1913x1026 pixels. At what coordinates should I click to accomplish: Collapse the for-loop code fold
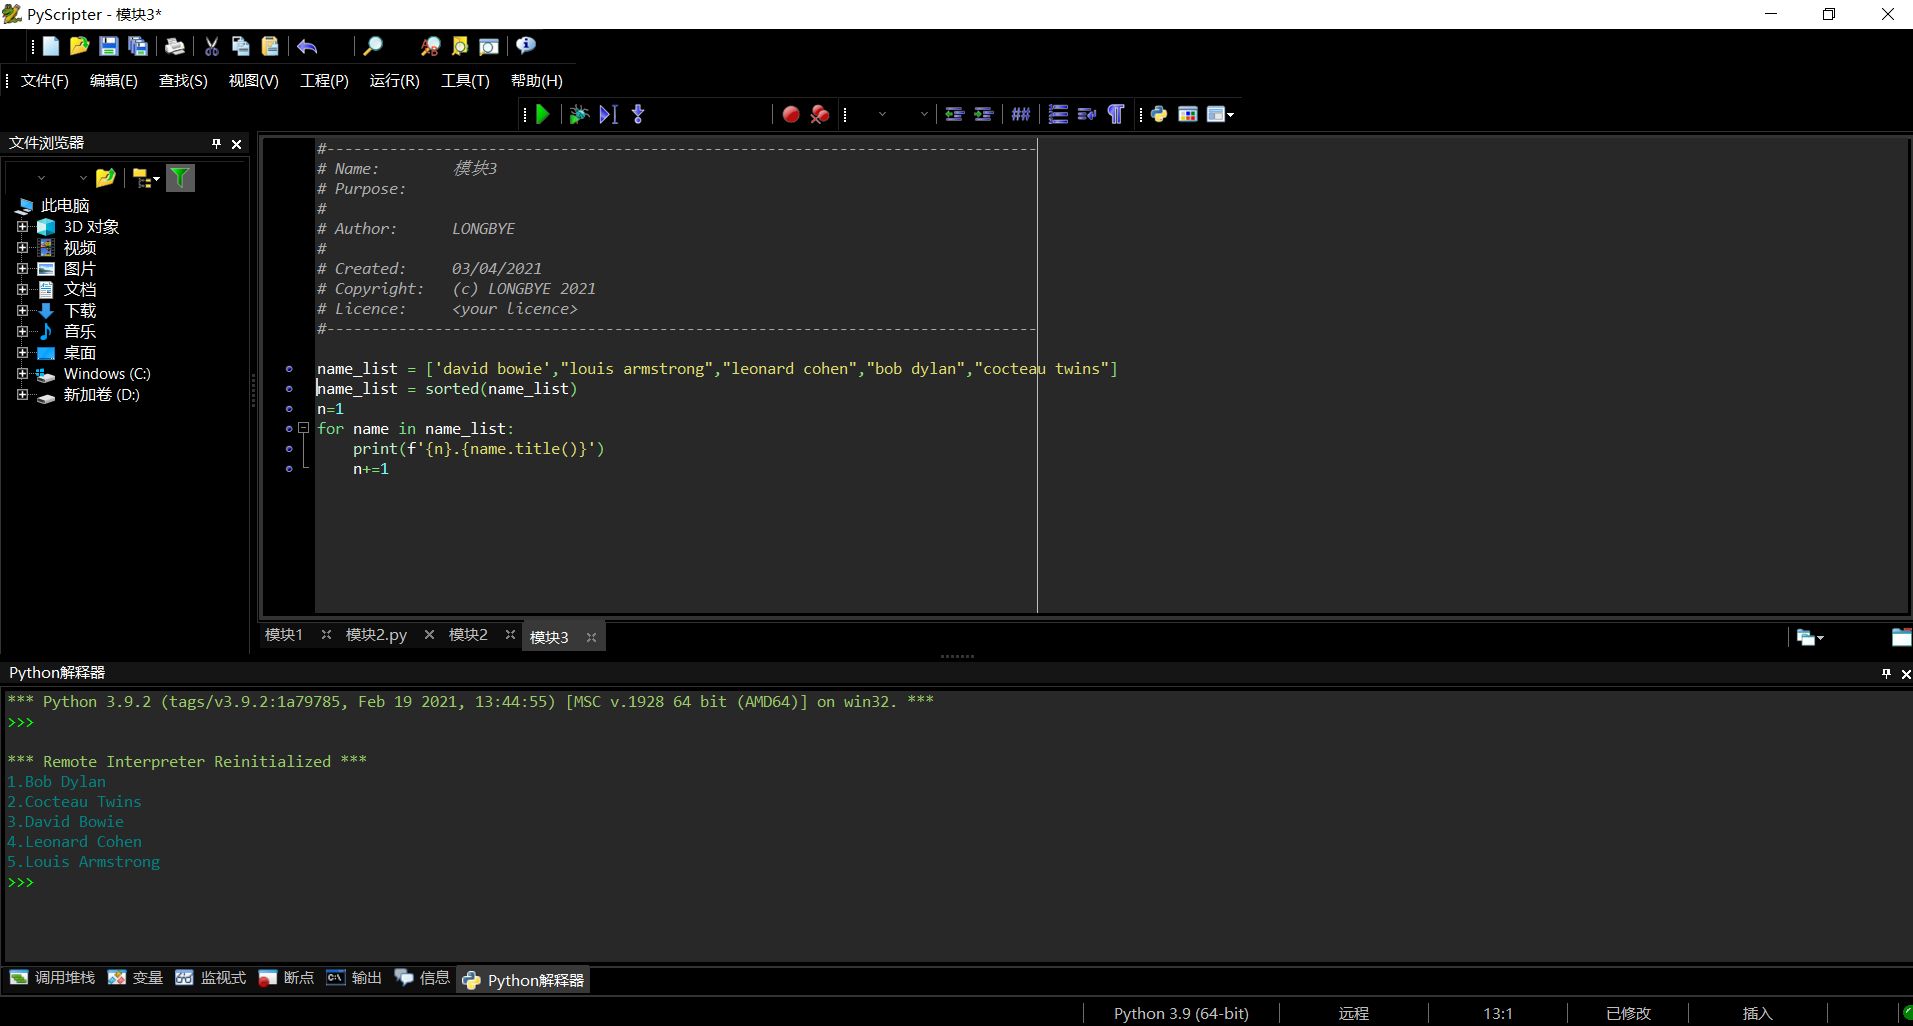click(303, 428)
